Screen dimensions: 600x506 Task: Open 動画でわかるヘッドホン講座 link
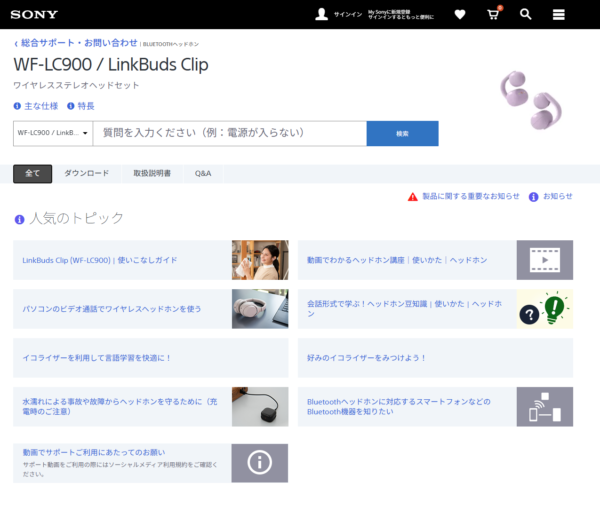(x=397, y=260)
